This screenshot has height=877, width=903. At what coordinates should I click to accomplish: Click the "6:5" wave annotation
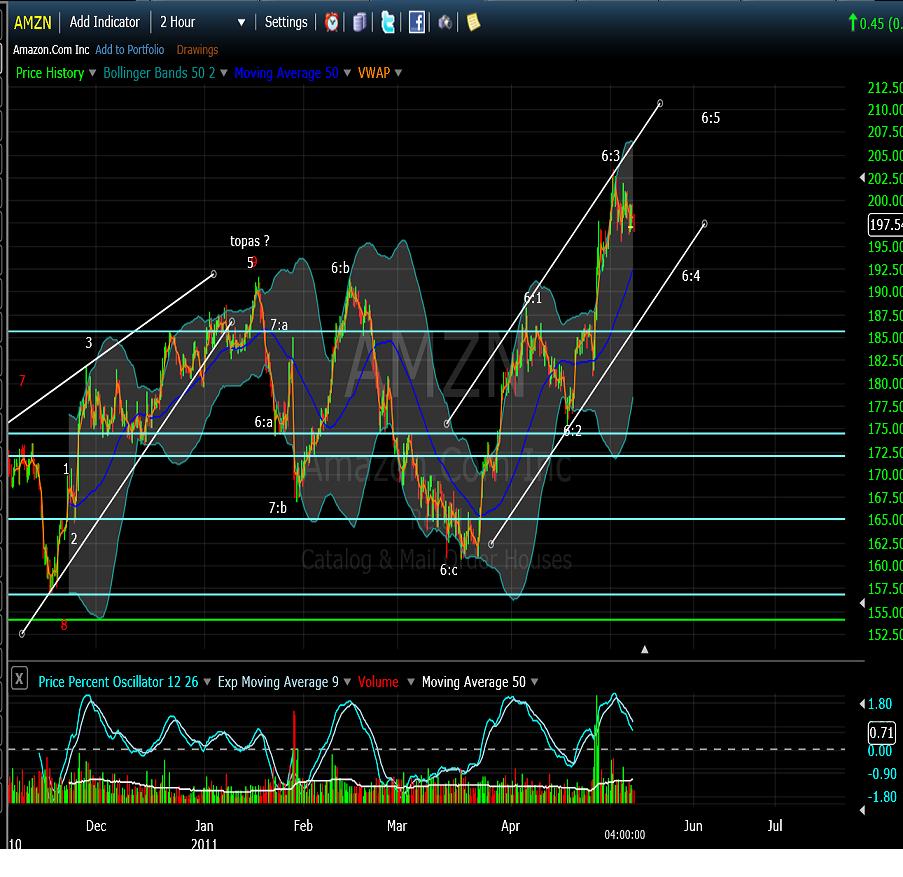point(711,118)
